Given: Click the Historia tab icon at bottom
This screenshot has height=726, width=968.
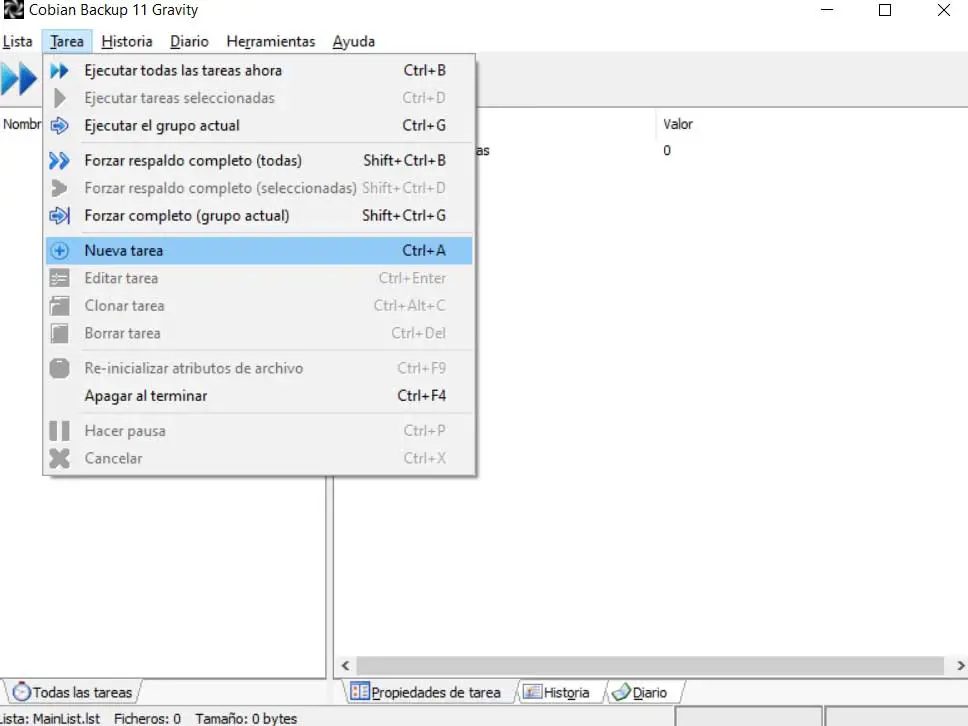Looking at the screenshot, I should 532,692.
